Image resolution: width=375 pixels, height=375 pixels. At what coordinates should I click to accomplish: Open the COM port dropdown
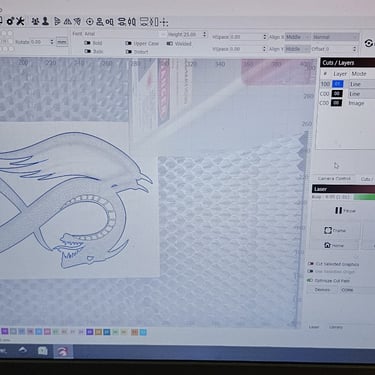click(x=357, y=290)
